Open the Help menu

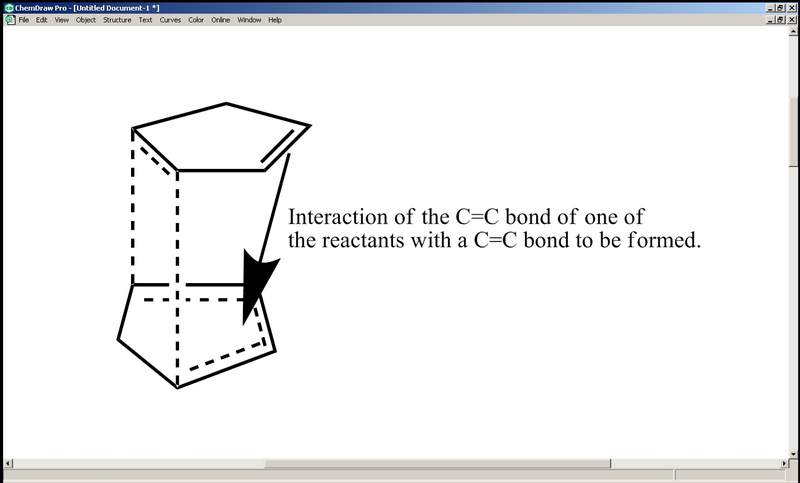275,20
